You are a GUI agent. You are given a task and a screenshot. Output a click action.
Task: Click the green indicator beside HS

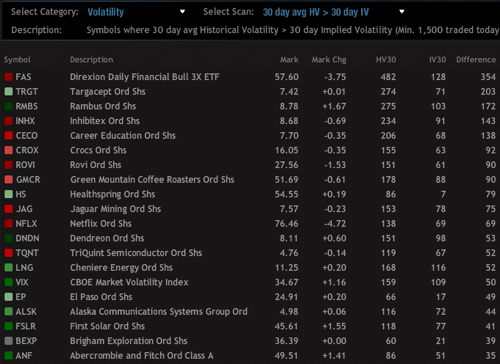tap(9, 194)
